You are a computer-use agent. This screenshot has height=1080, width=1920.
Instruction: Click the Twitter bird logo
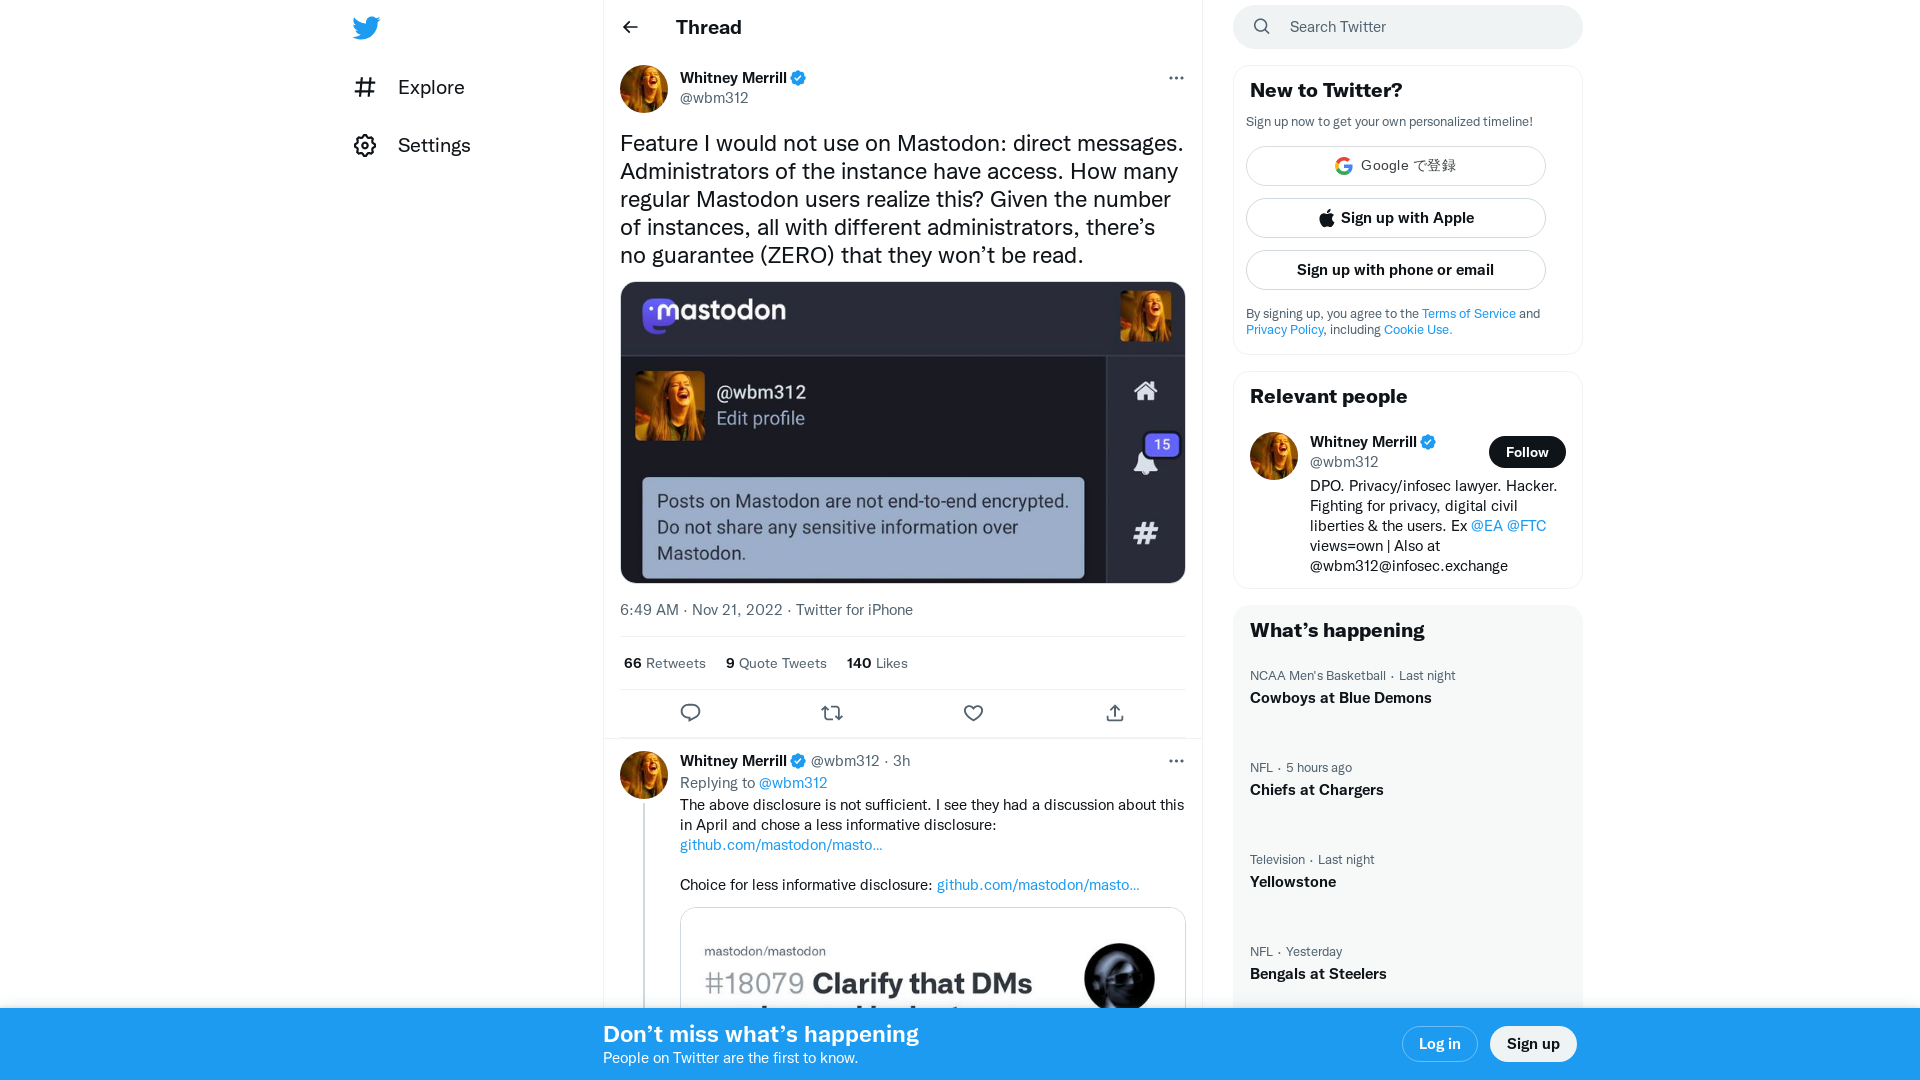[x=366, y=27]
